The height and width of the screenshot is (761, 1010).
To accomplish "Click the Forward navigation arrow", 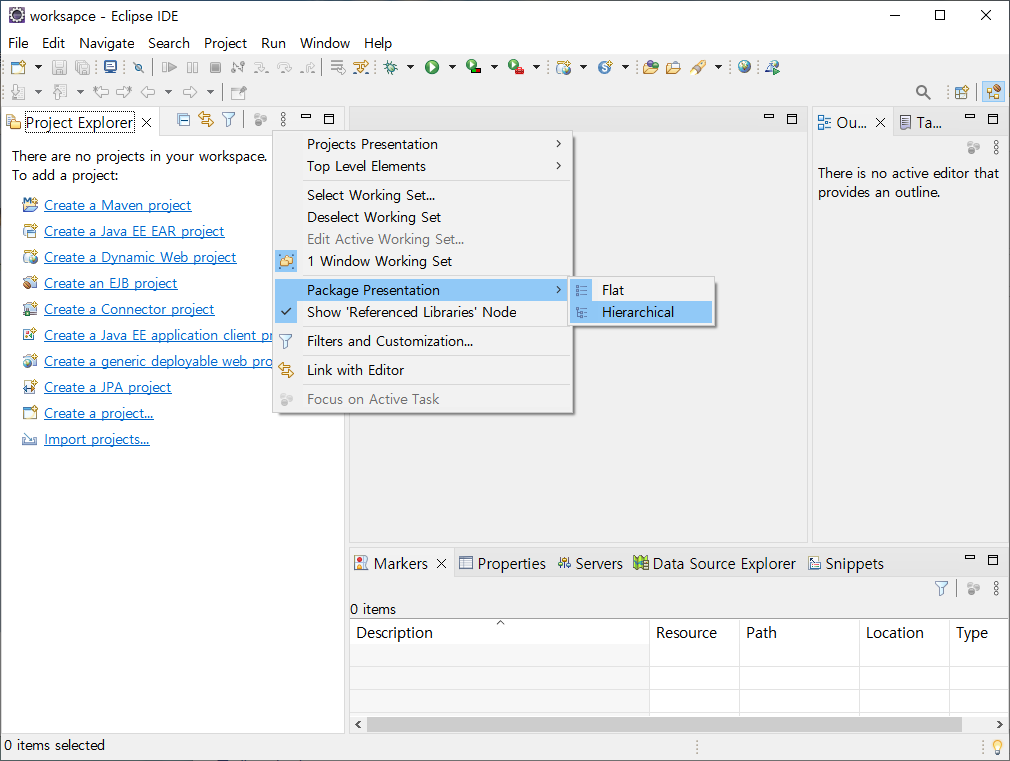I will click(x=190, y=92).
